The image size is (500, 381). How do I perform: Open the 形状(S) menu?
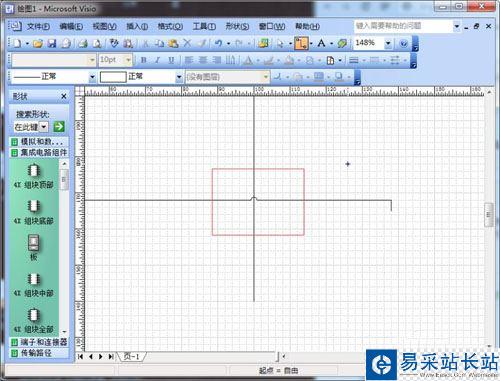click(237, 26)
